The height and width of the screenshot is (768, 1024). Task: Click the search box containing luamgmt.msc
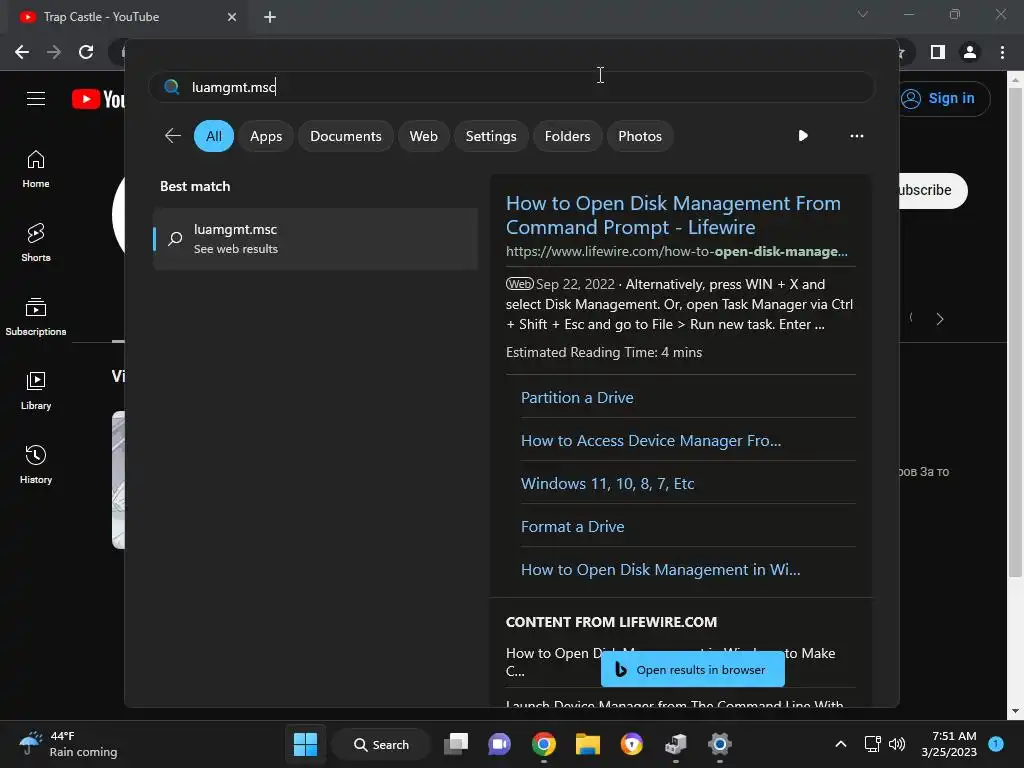coord(511,87)
